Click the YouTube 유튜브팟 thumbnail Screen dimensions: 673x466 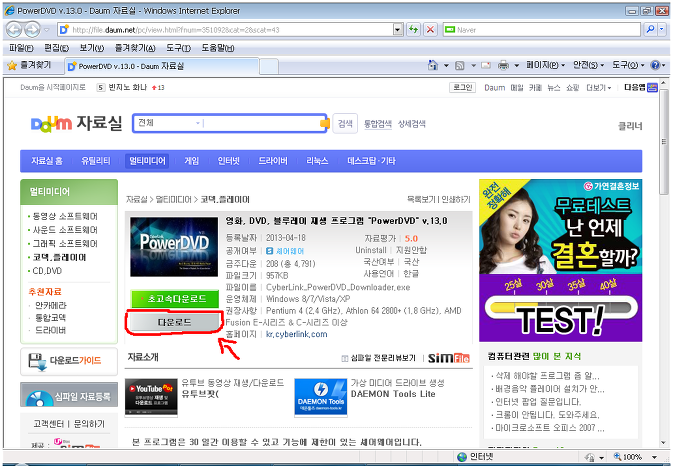click(x=151, y=397)
